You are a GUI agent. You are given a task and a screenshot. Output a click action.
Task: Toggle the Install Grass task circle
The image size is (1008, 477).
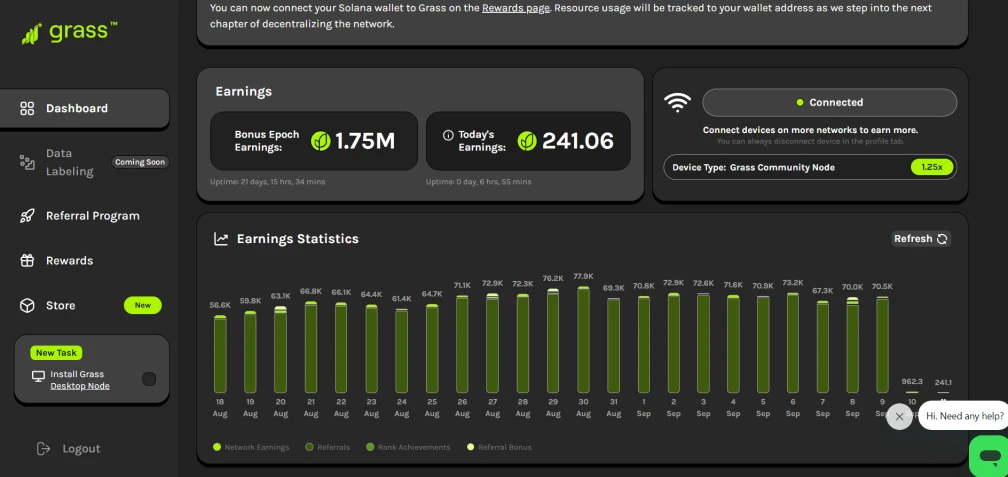pos(149,379)
